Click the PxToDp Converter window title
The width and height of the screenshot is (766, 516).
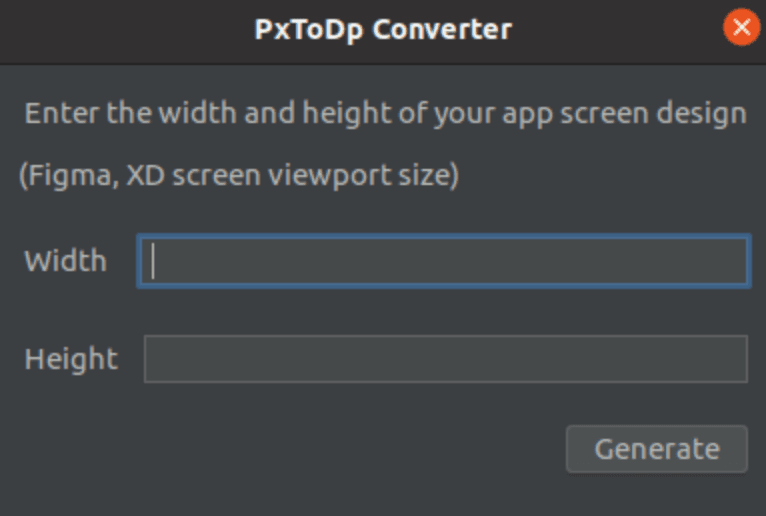(383, 29)
